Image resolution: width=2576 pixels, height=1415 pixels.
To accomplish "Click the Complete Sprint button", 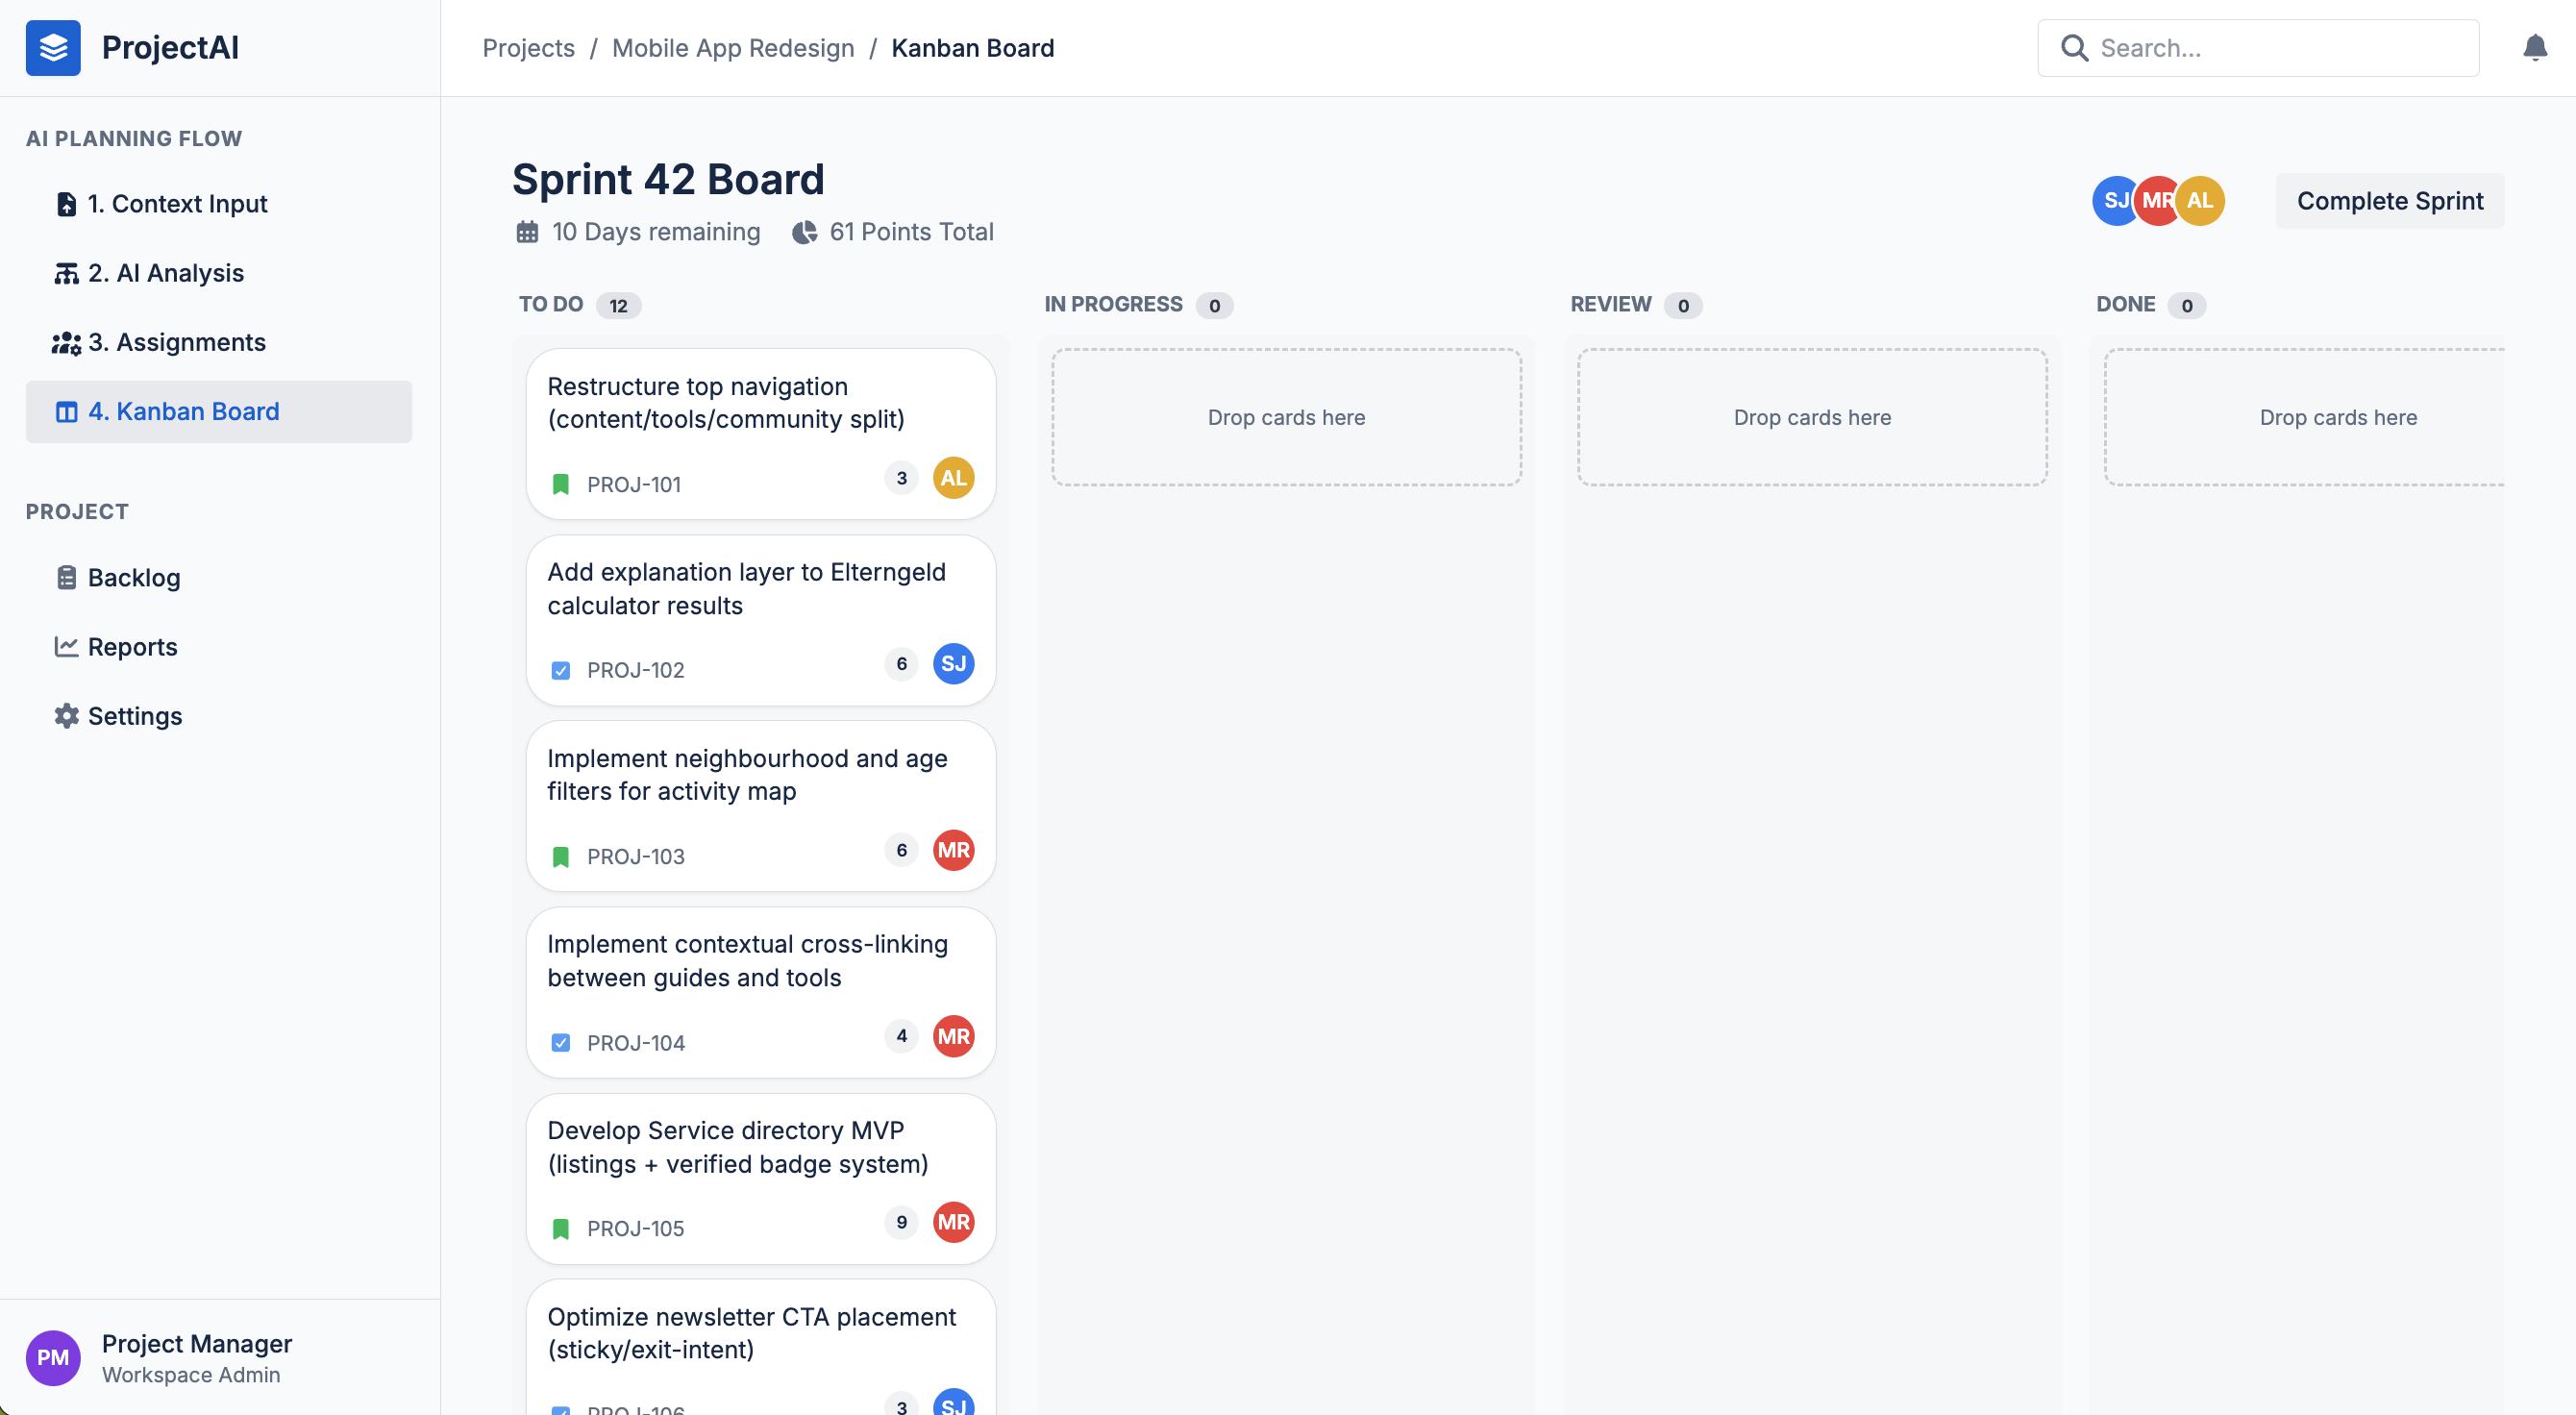I will pos(2390,201).
